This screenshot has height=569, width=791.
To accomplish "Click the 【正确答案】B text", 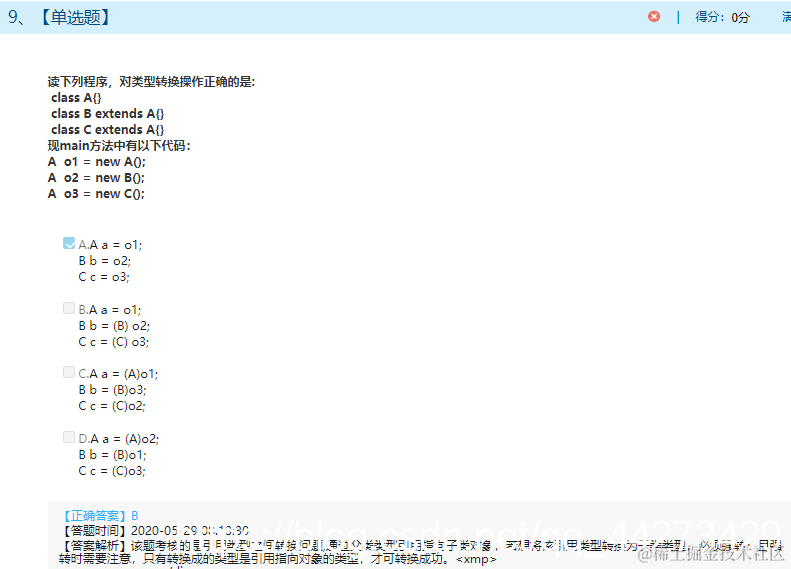I will pyautogui.click(x=100, y=516).
